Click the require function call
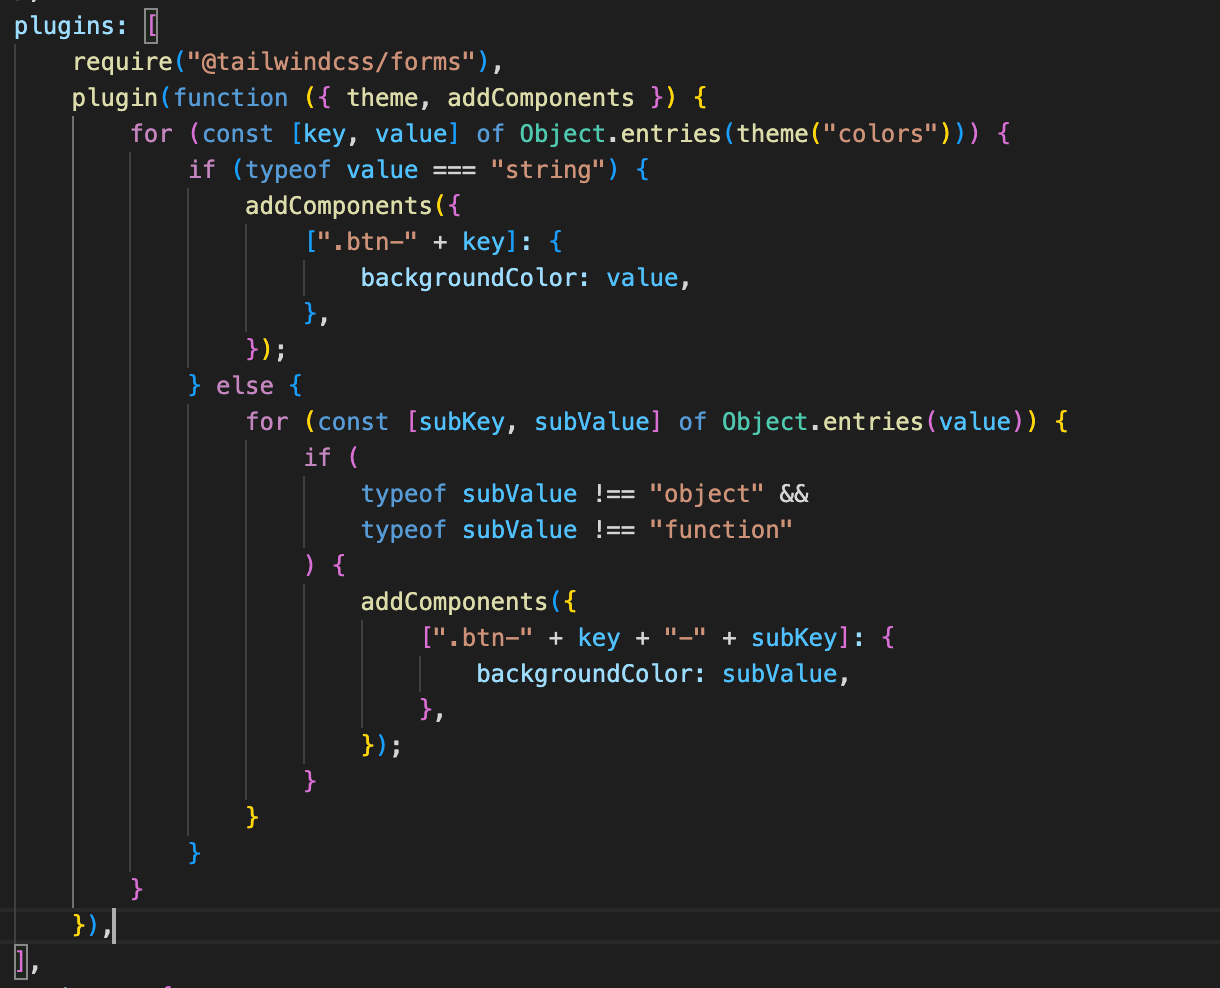1220x988 pixels. [x=121, y=62]
